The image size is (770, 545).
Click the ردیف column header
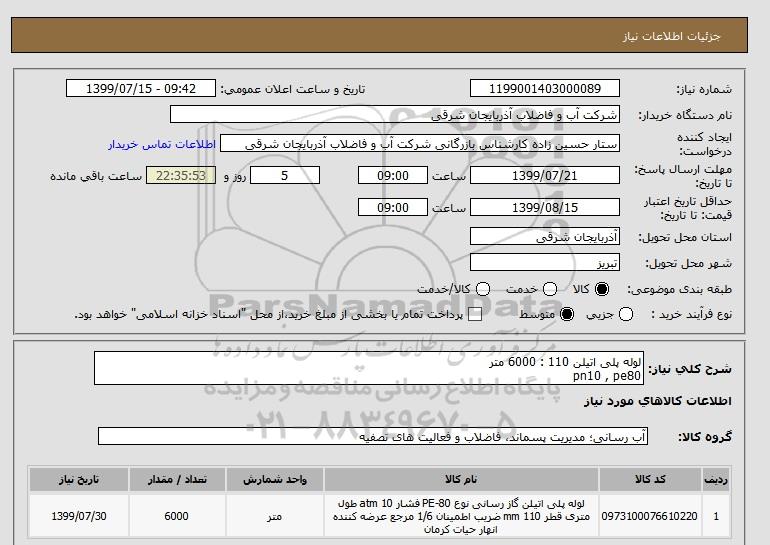point(716,479)
